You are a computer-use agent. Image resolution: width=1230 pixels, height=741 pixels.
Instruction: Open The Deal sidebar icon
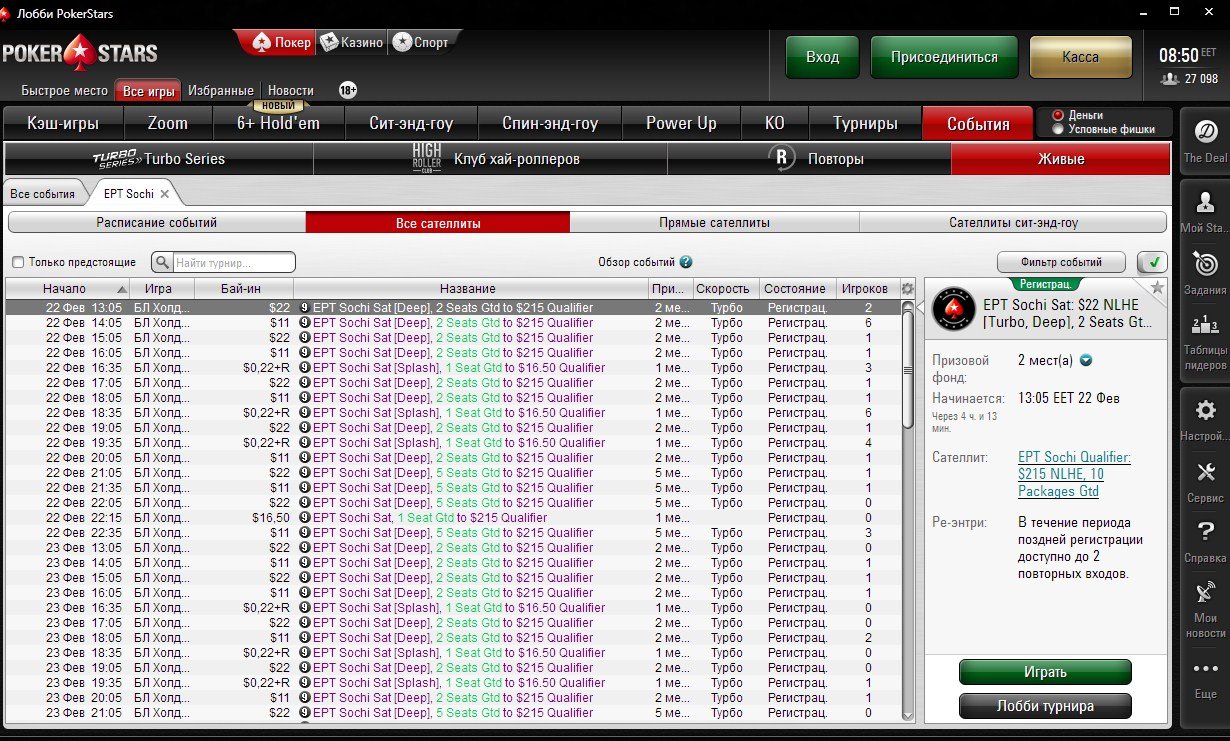[x=1205, y=133]
